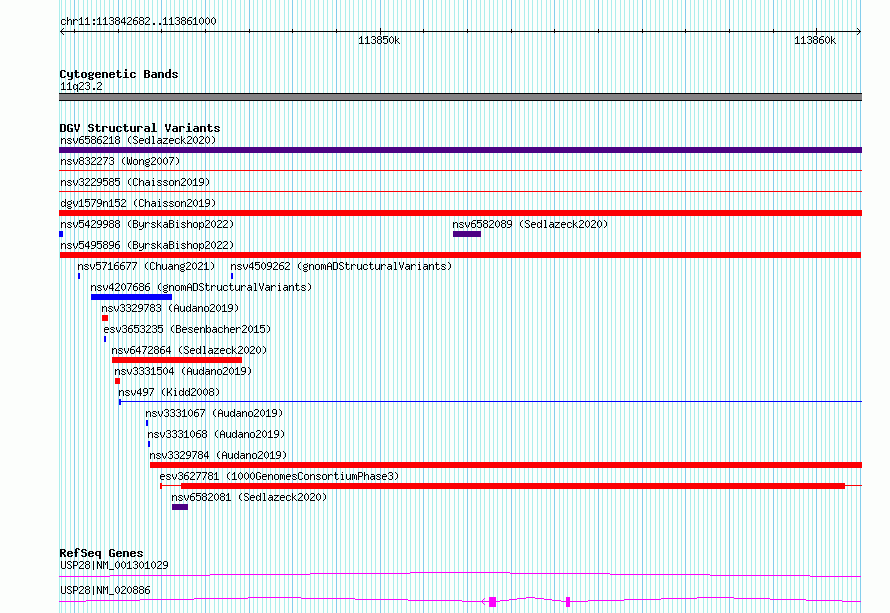Open the nsv5716677 (Chuang2021) label
This screenshot has height=613, width=890.
click(x=146, y=266)
